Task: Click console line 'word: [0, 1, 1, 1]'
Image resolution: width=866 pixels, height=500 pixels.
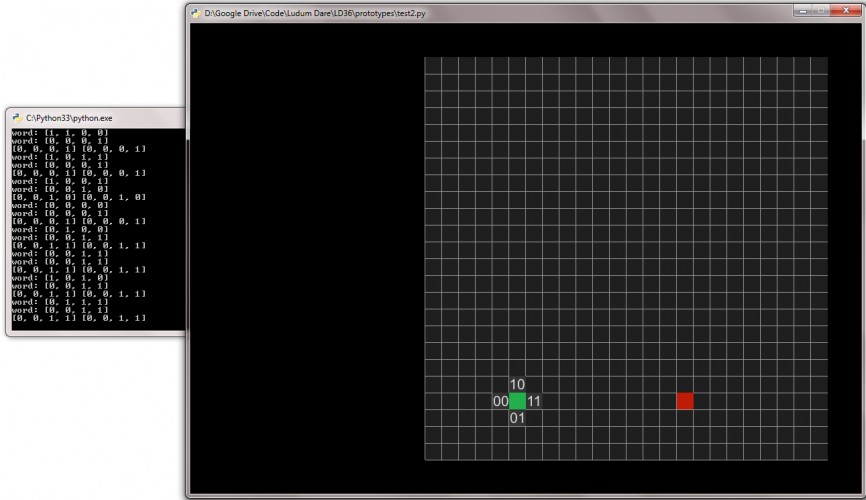Action: click(x=60, y=302)
